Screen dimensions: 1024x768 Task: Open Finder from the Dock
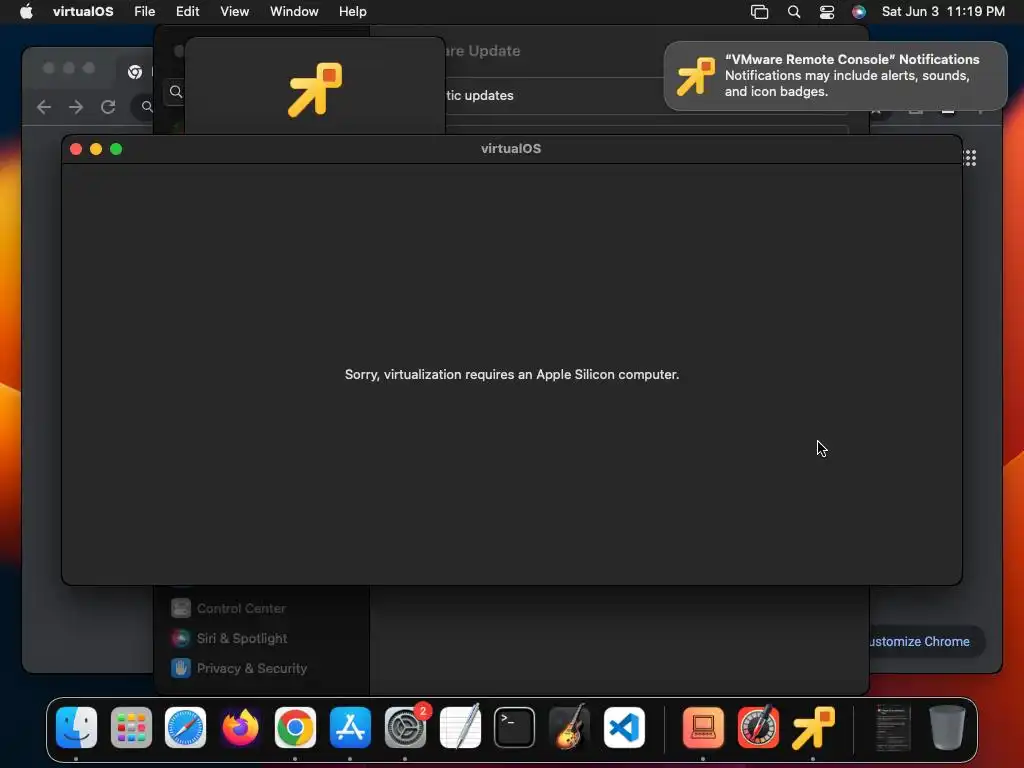(x=76, y=727)
